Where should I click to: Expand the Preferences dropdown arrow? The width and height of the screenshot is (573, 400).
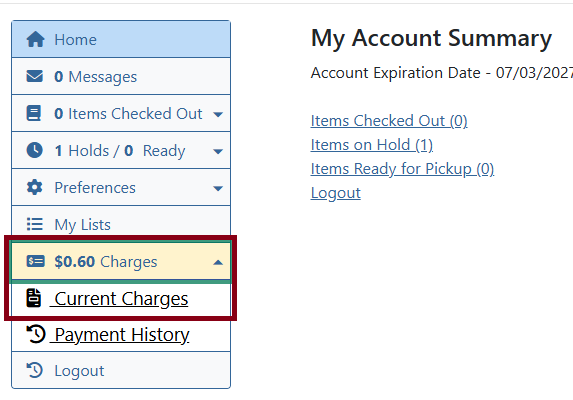point(218,188)
